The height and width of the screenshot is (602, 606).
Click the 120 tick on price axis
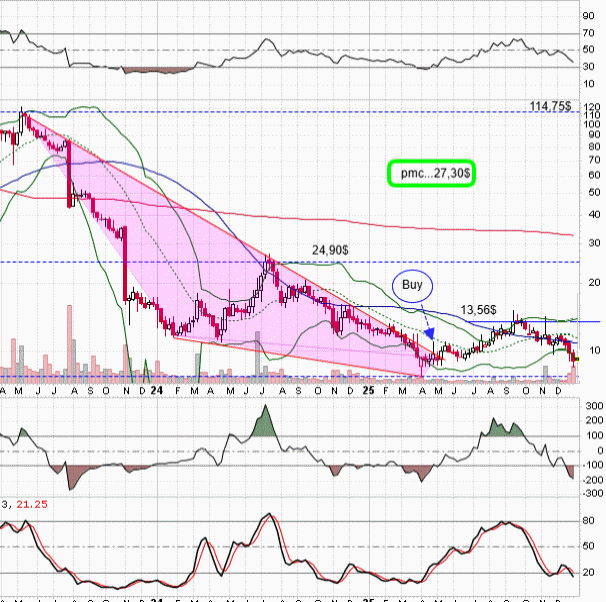591,107
